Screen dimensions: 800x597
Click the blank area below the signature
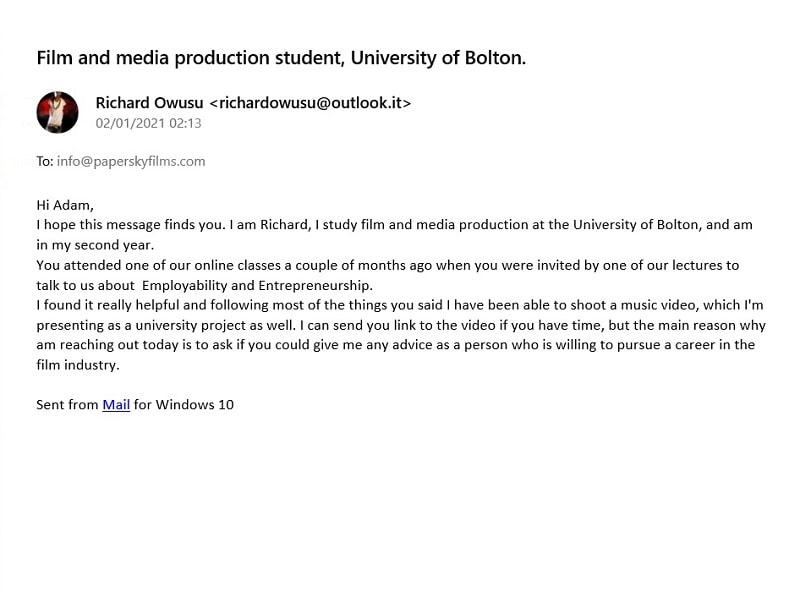click(400, 500)
